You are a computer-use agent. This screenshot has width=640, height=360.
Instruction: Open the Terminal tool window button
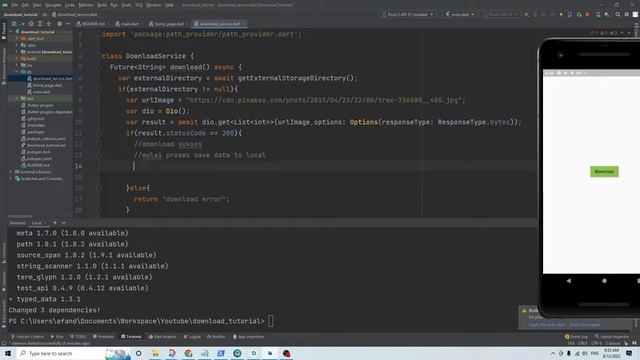pos(131,337)
